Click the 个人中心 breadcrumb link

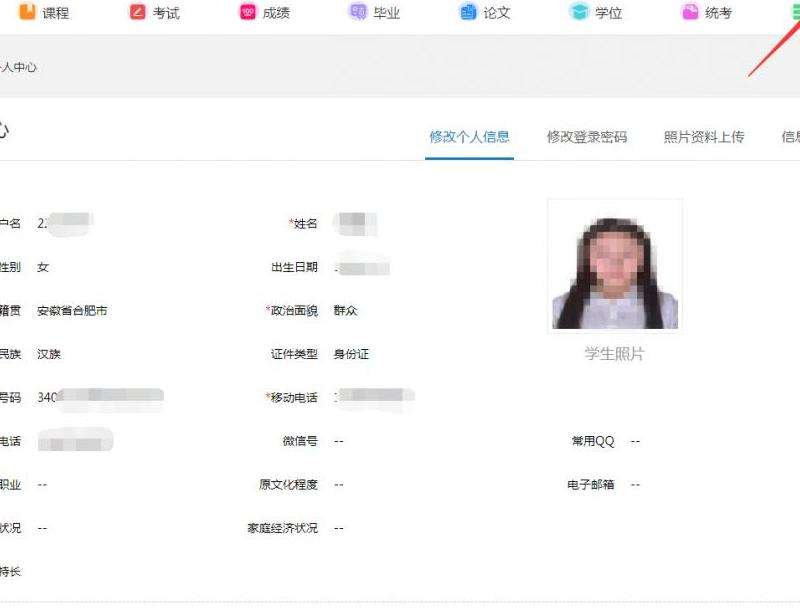click(x=19, y=68)
